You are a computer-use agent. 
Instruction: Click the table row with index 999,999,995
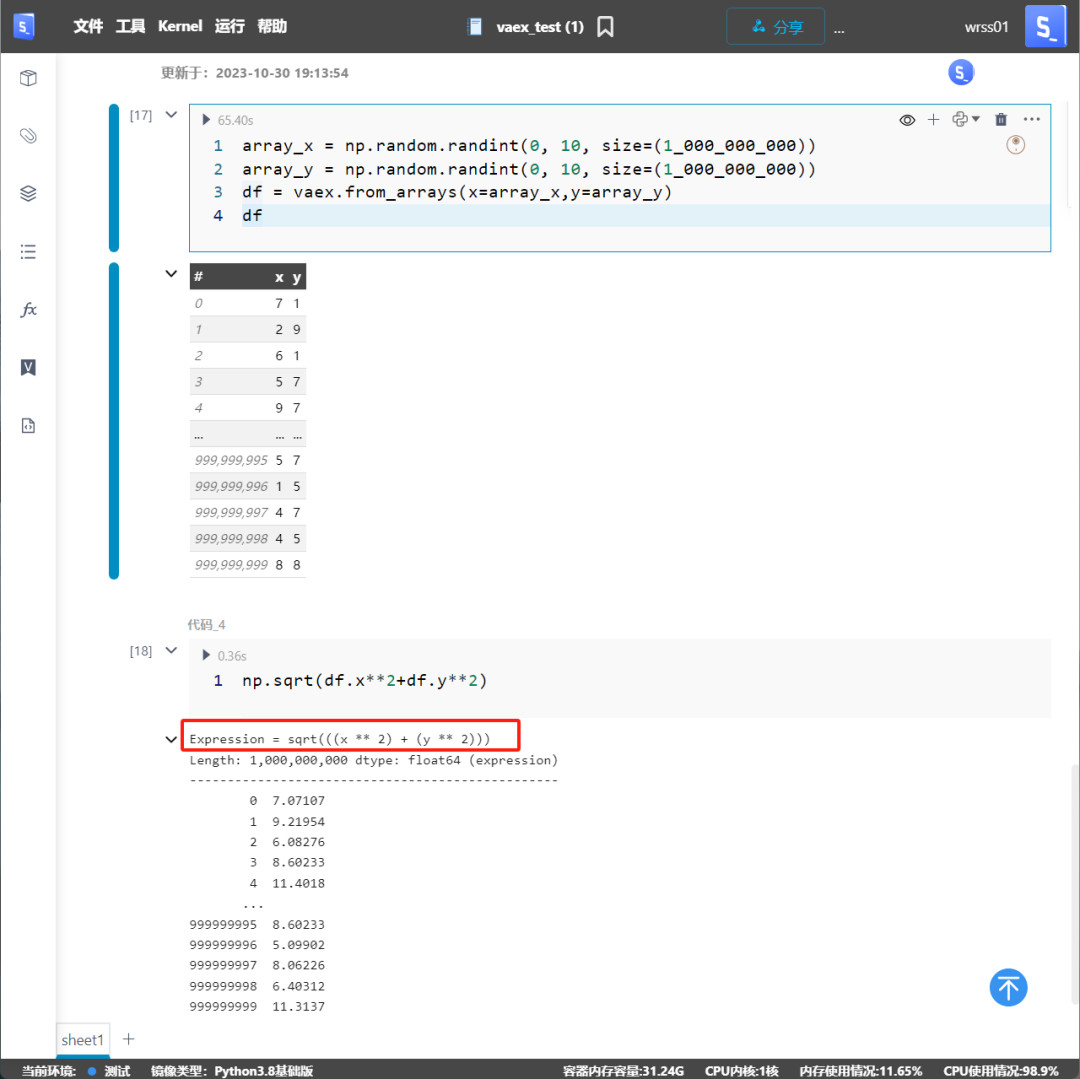248,460
